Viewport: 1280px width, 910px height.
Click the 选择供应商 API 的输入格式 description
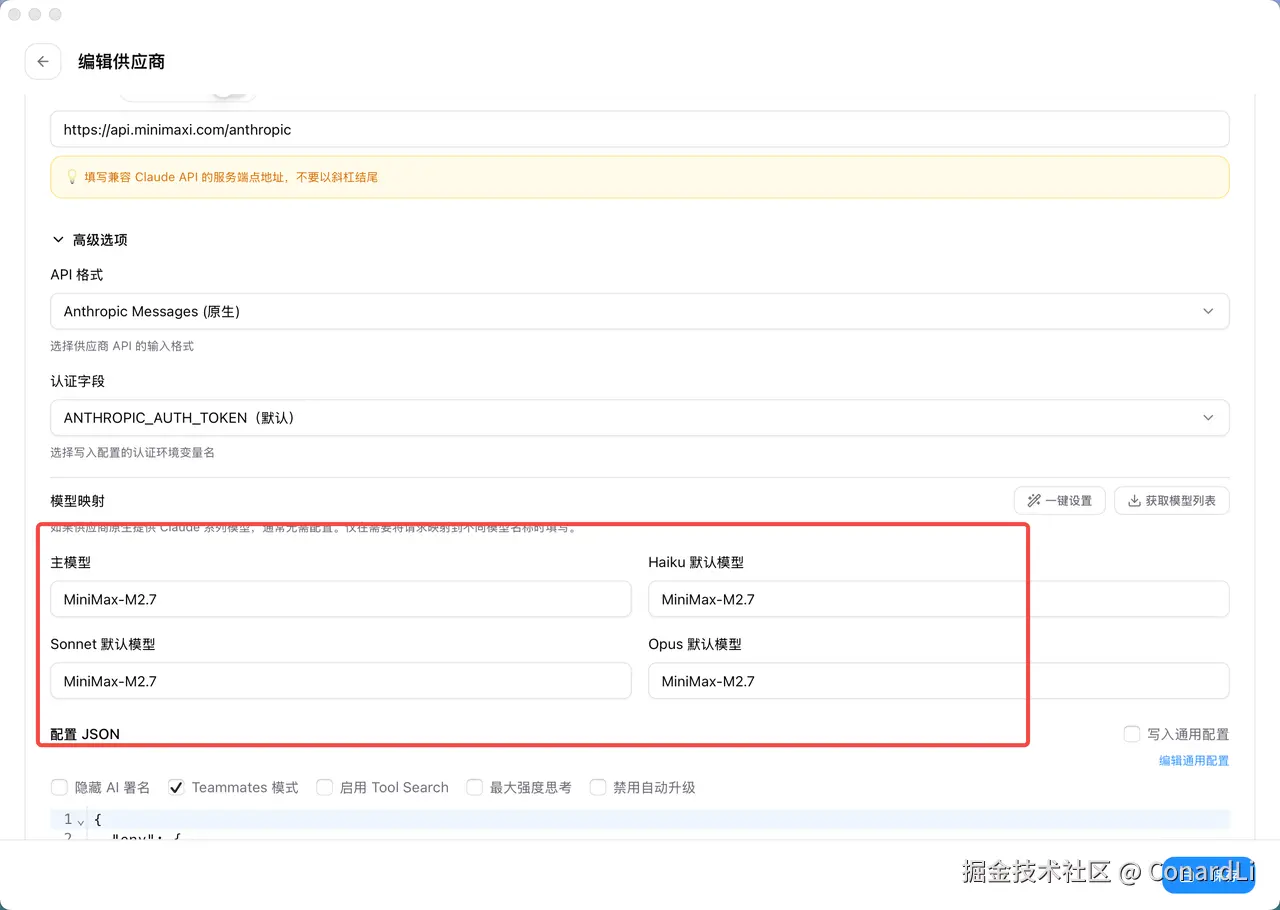tap(122, 346)
